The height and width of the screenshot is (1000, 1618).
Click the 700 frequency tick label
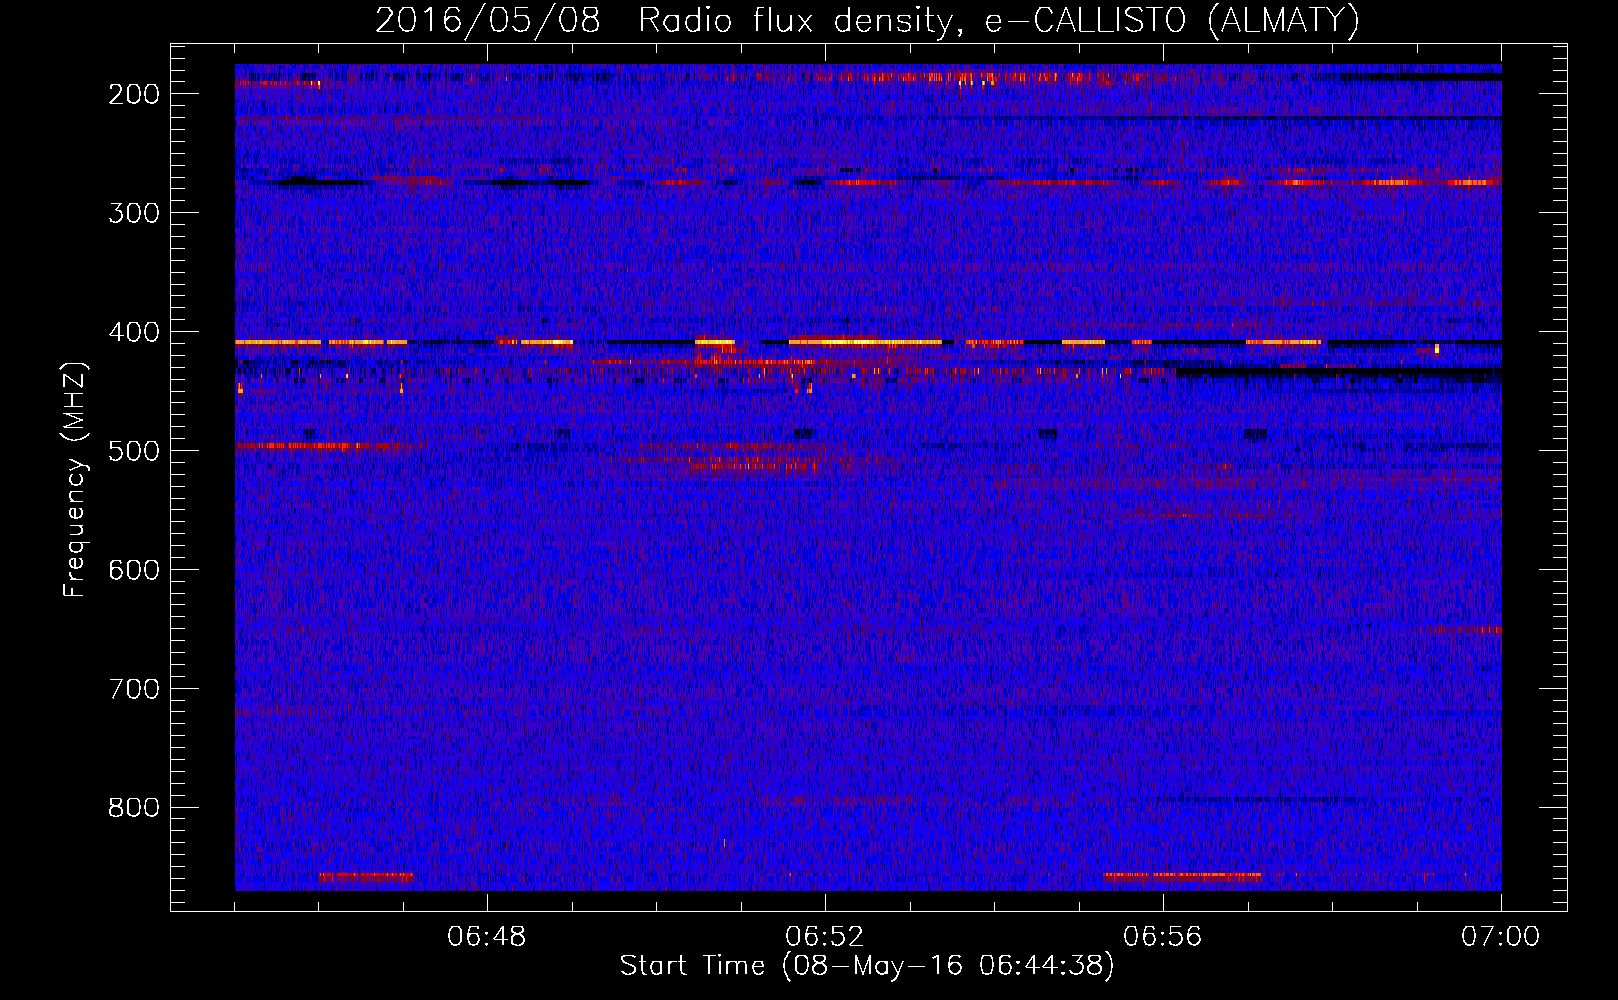(133, 689)
